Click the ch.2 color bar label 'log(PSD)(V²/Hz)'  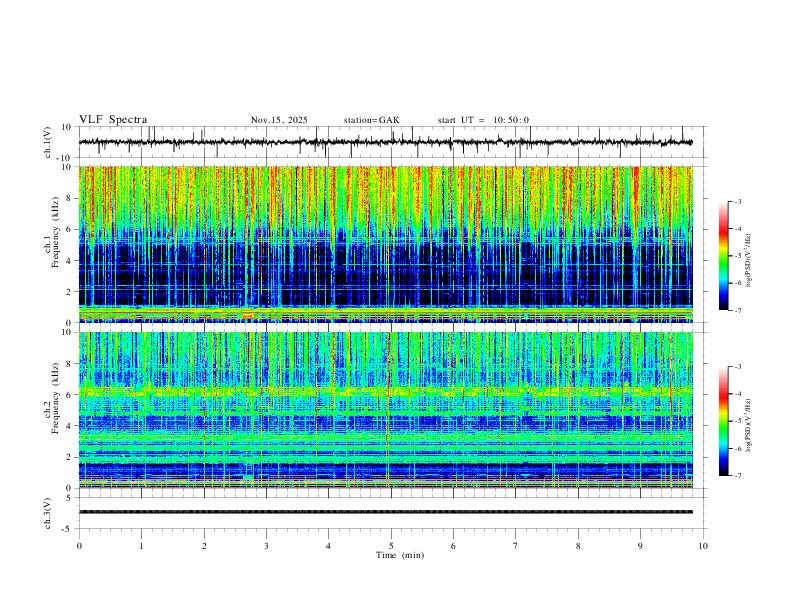(748, 426)
